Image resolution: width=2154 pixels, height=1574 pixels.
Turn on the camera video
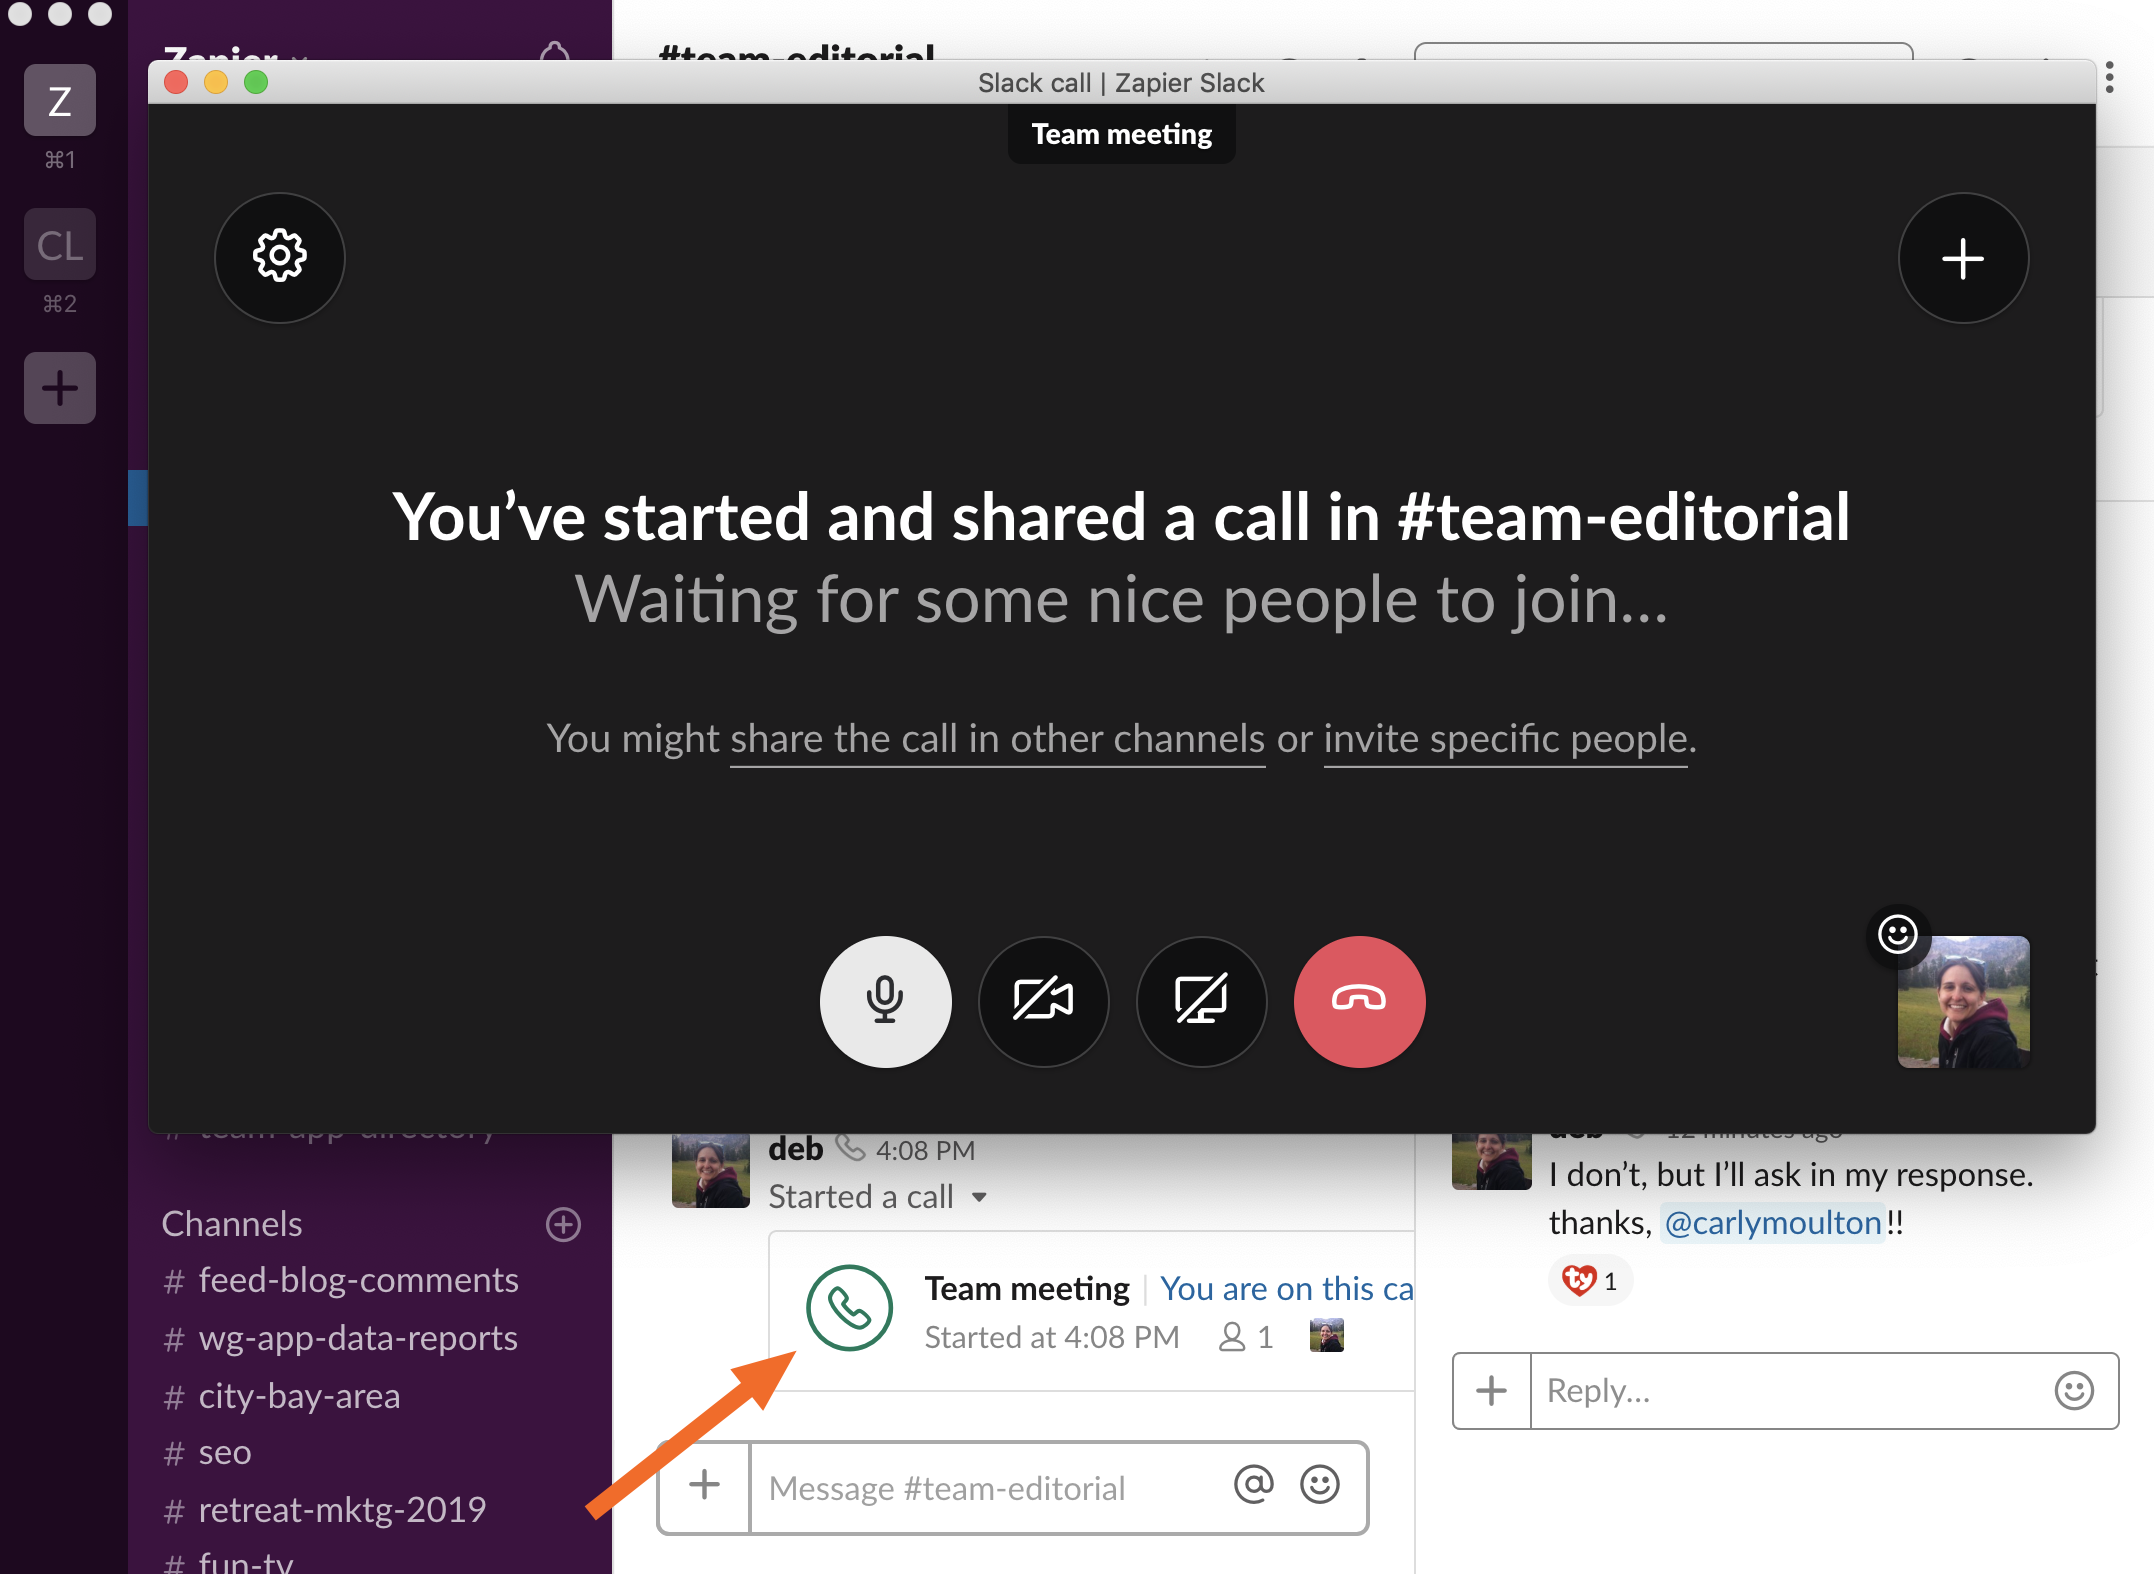click(x=1043, y=1001)
